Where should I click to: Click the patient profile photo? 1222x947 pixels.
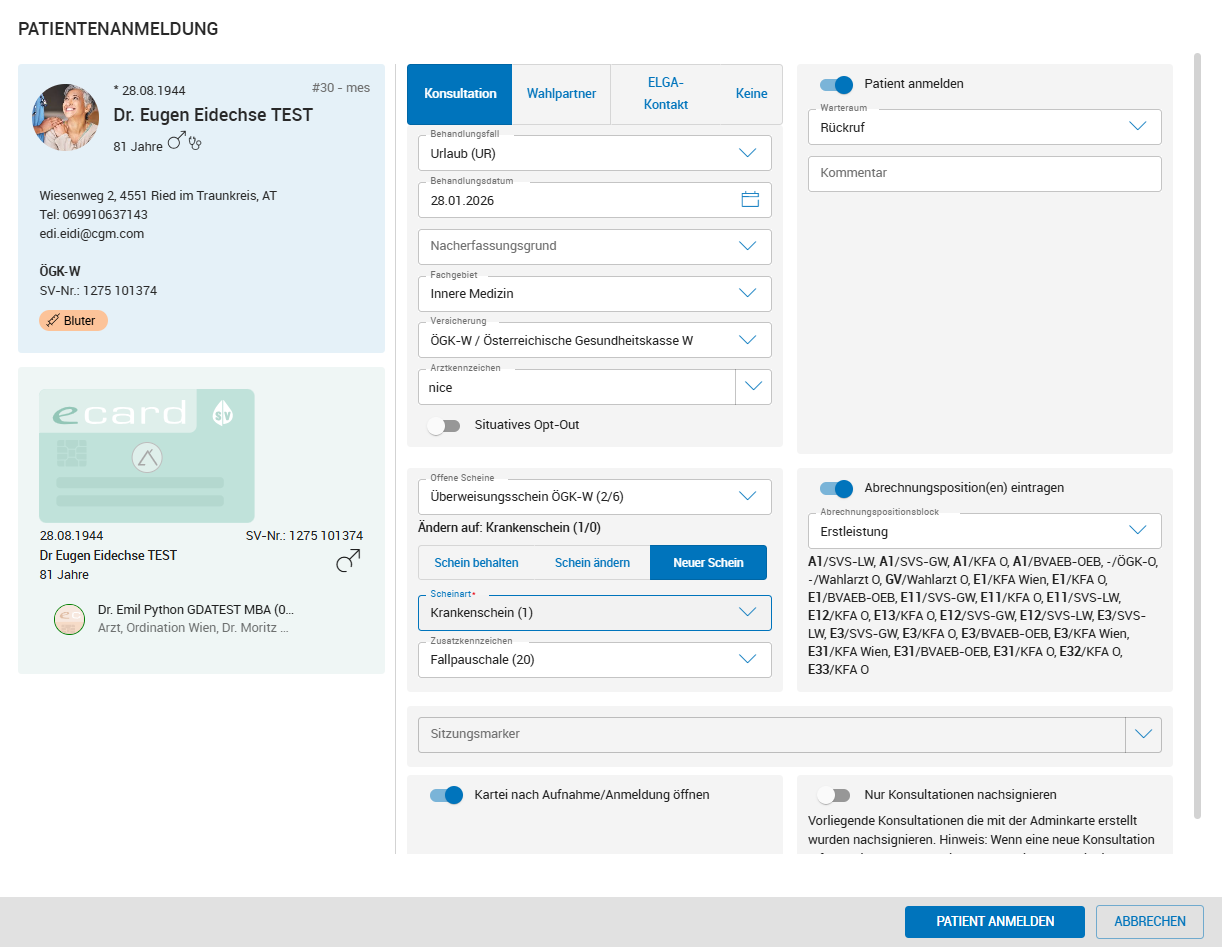pyautogui.click(x=66, y=117)
